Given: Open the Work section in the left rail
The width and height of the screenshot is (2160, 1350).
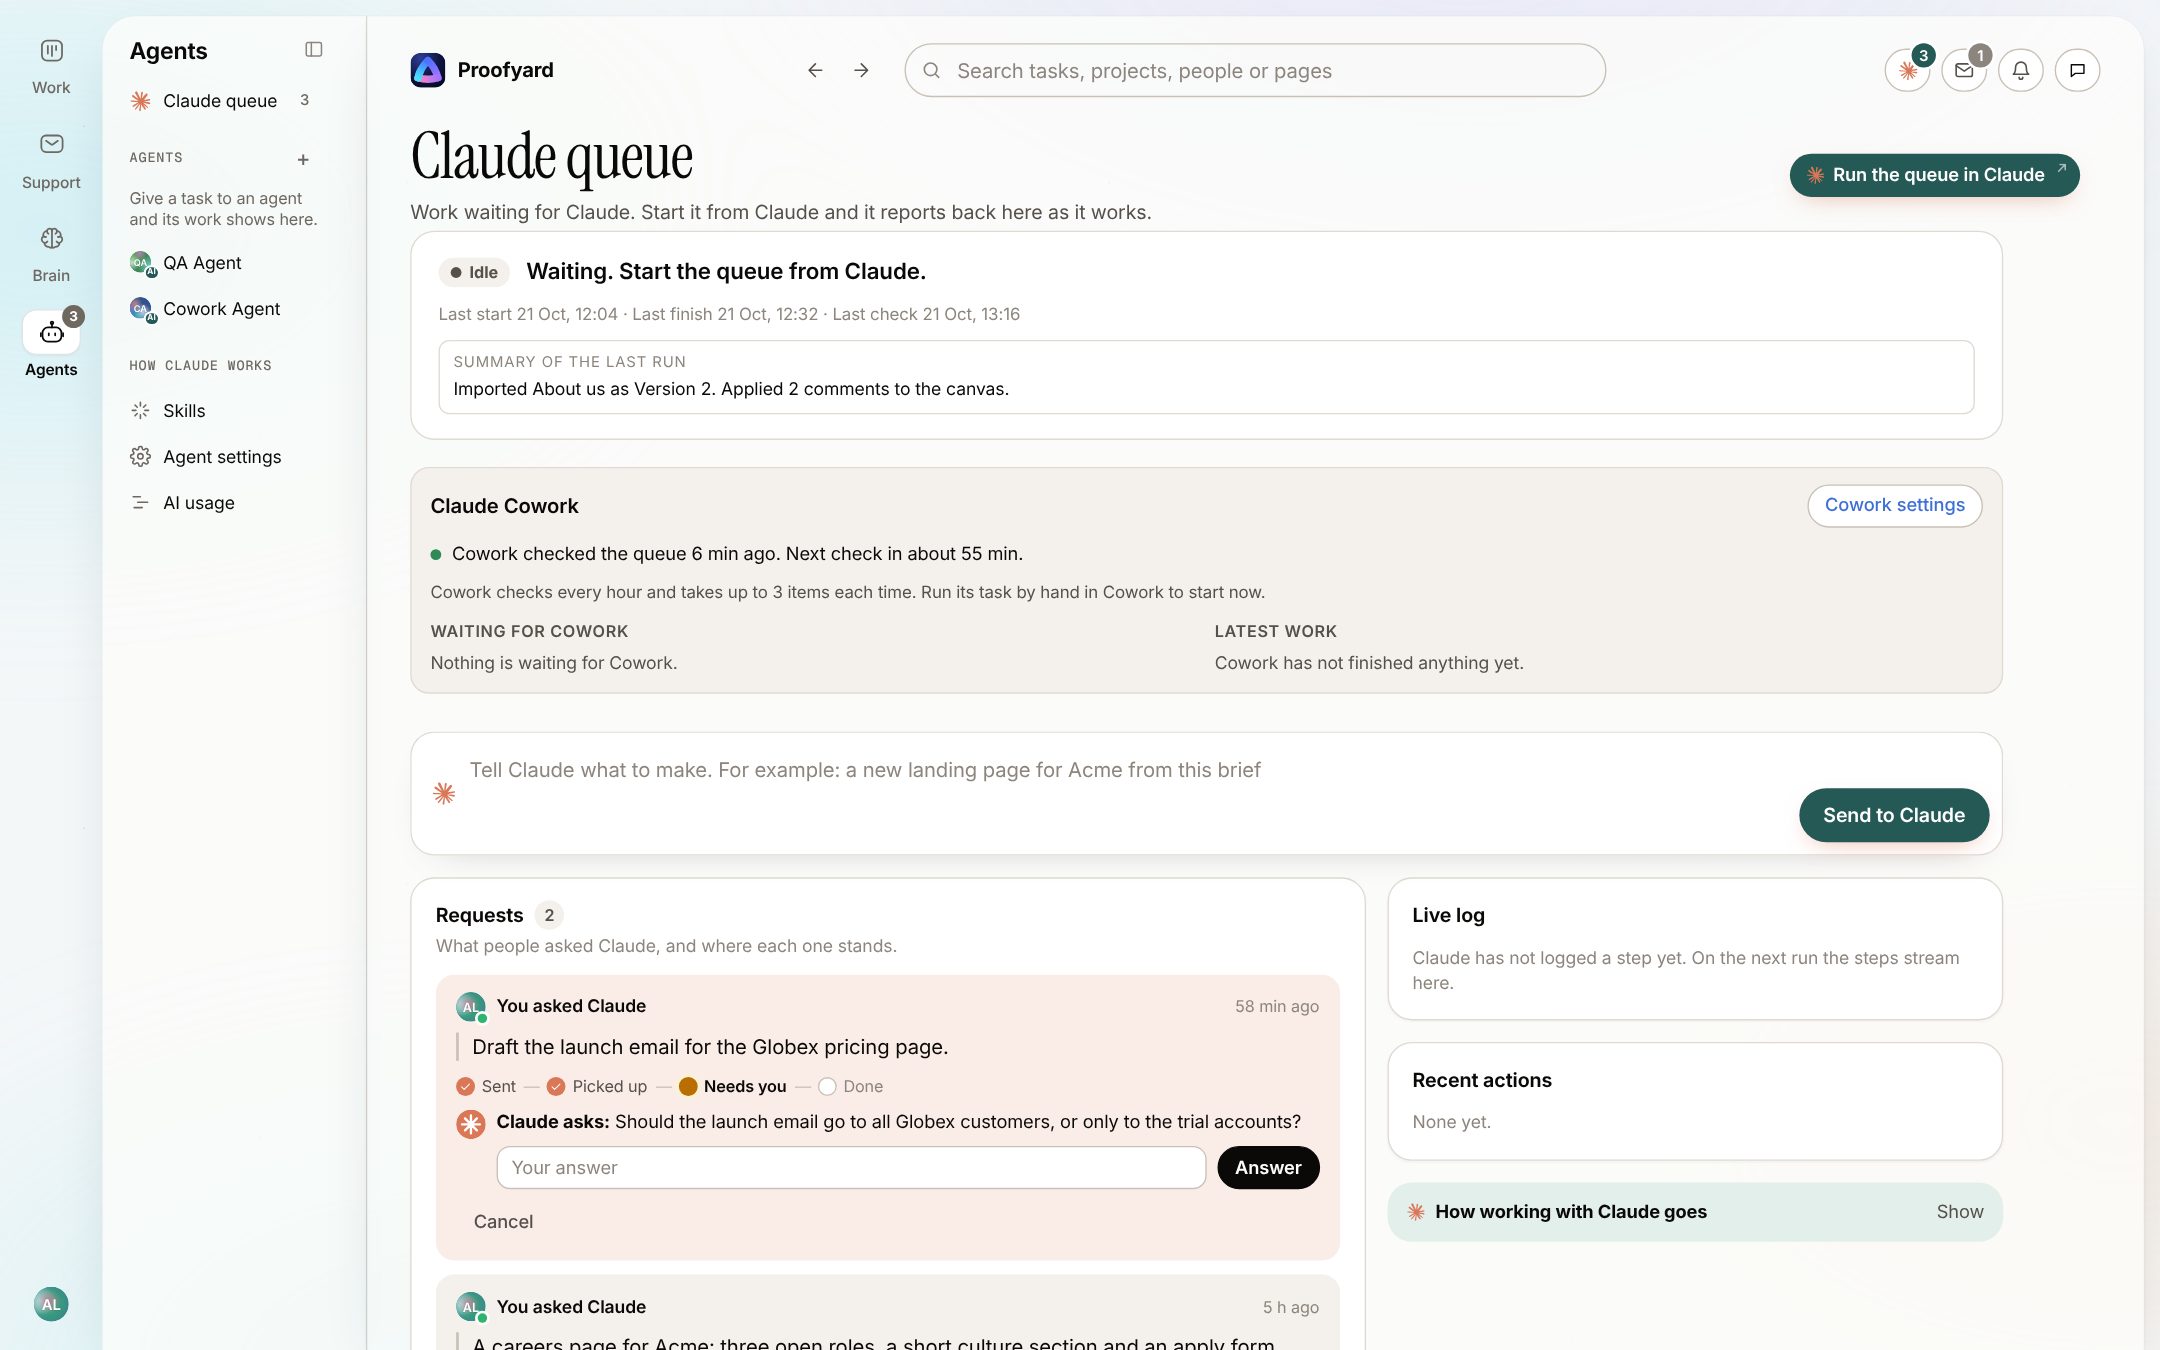Looking at the screenshot, I should pyautogui.click(x=51, y=67).
